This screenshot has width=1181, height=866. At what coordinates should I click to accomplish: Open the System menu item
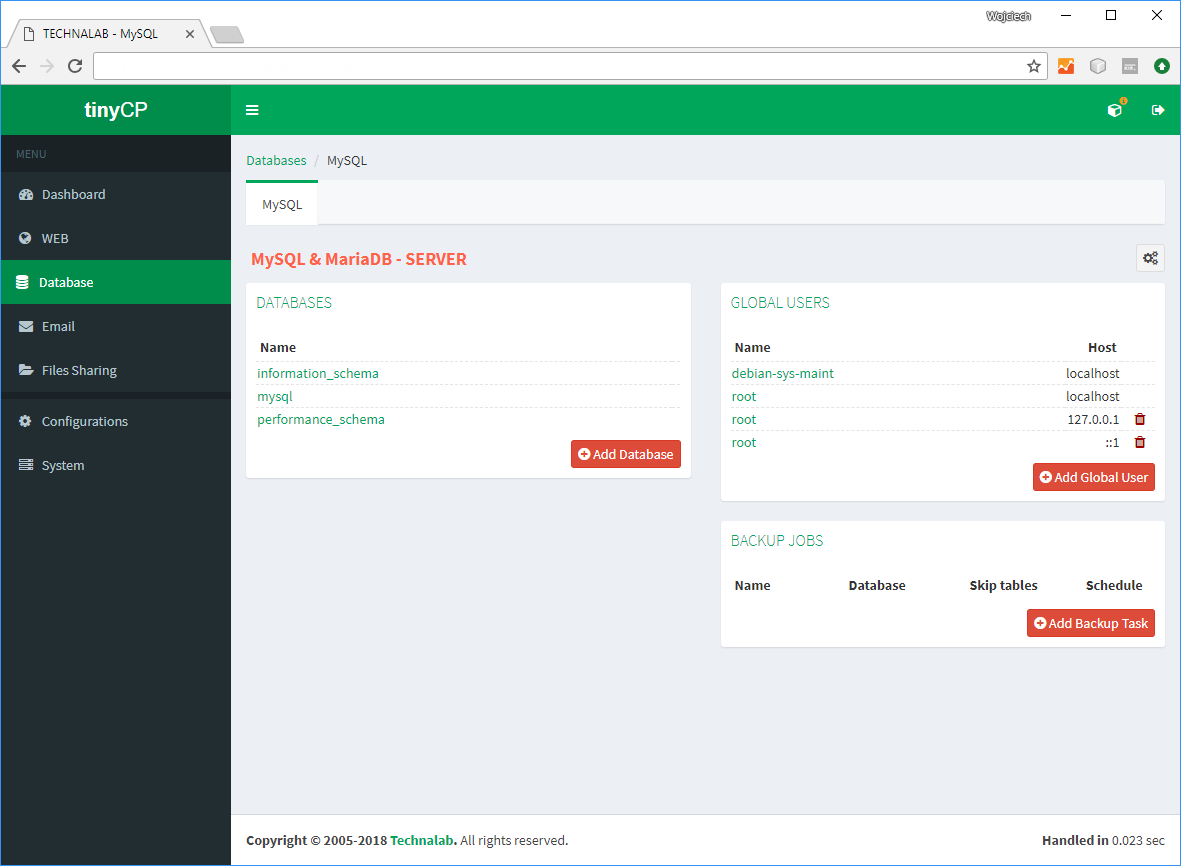[116, 465]
